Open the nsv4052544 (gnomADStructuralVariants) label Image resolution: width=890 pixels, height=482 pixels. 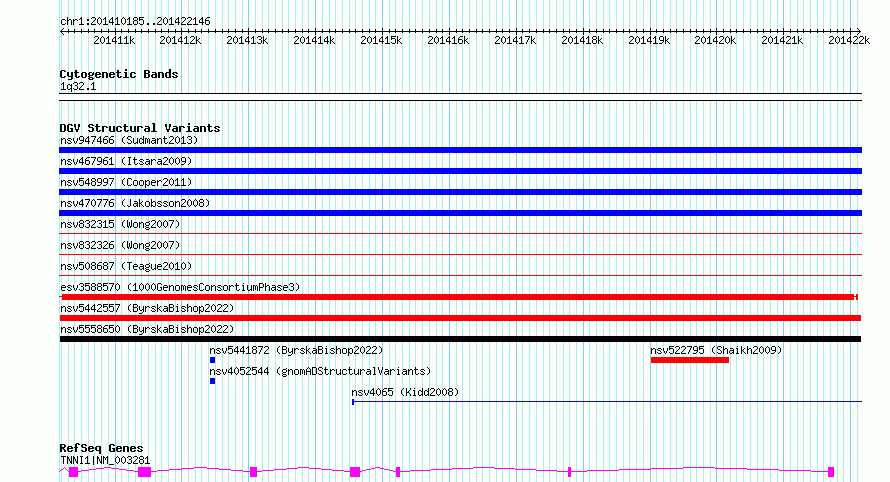coord(320,371)
